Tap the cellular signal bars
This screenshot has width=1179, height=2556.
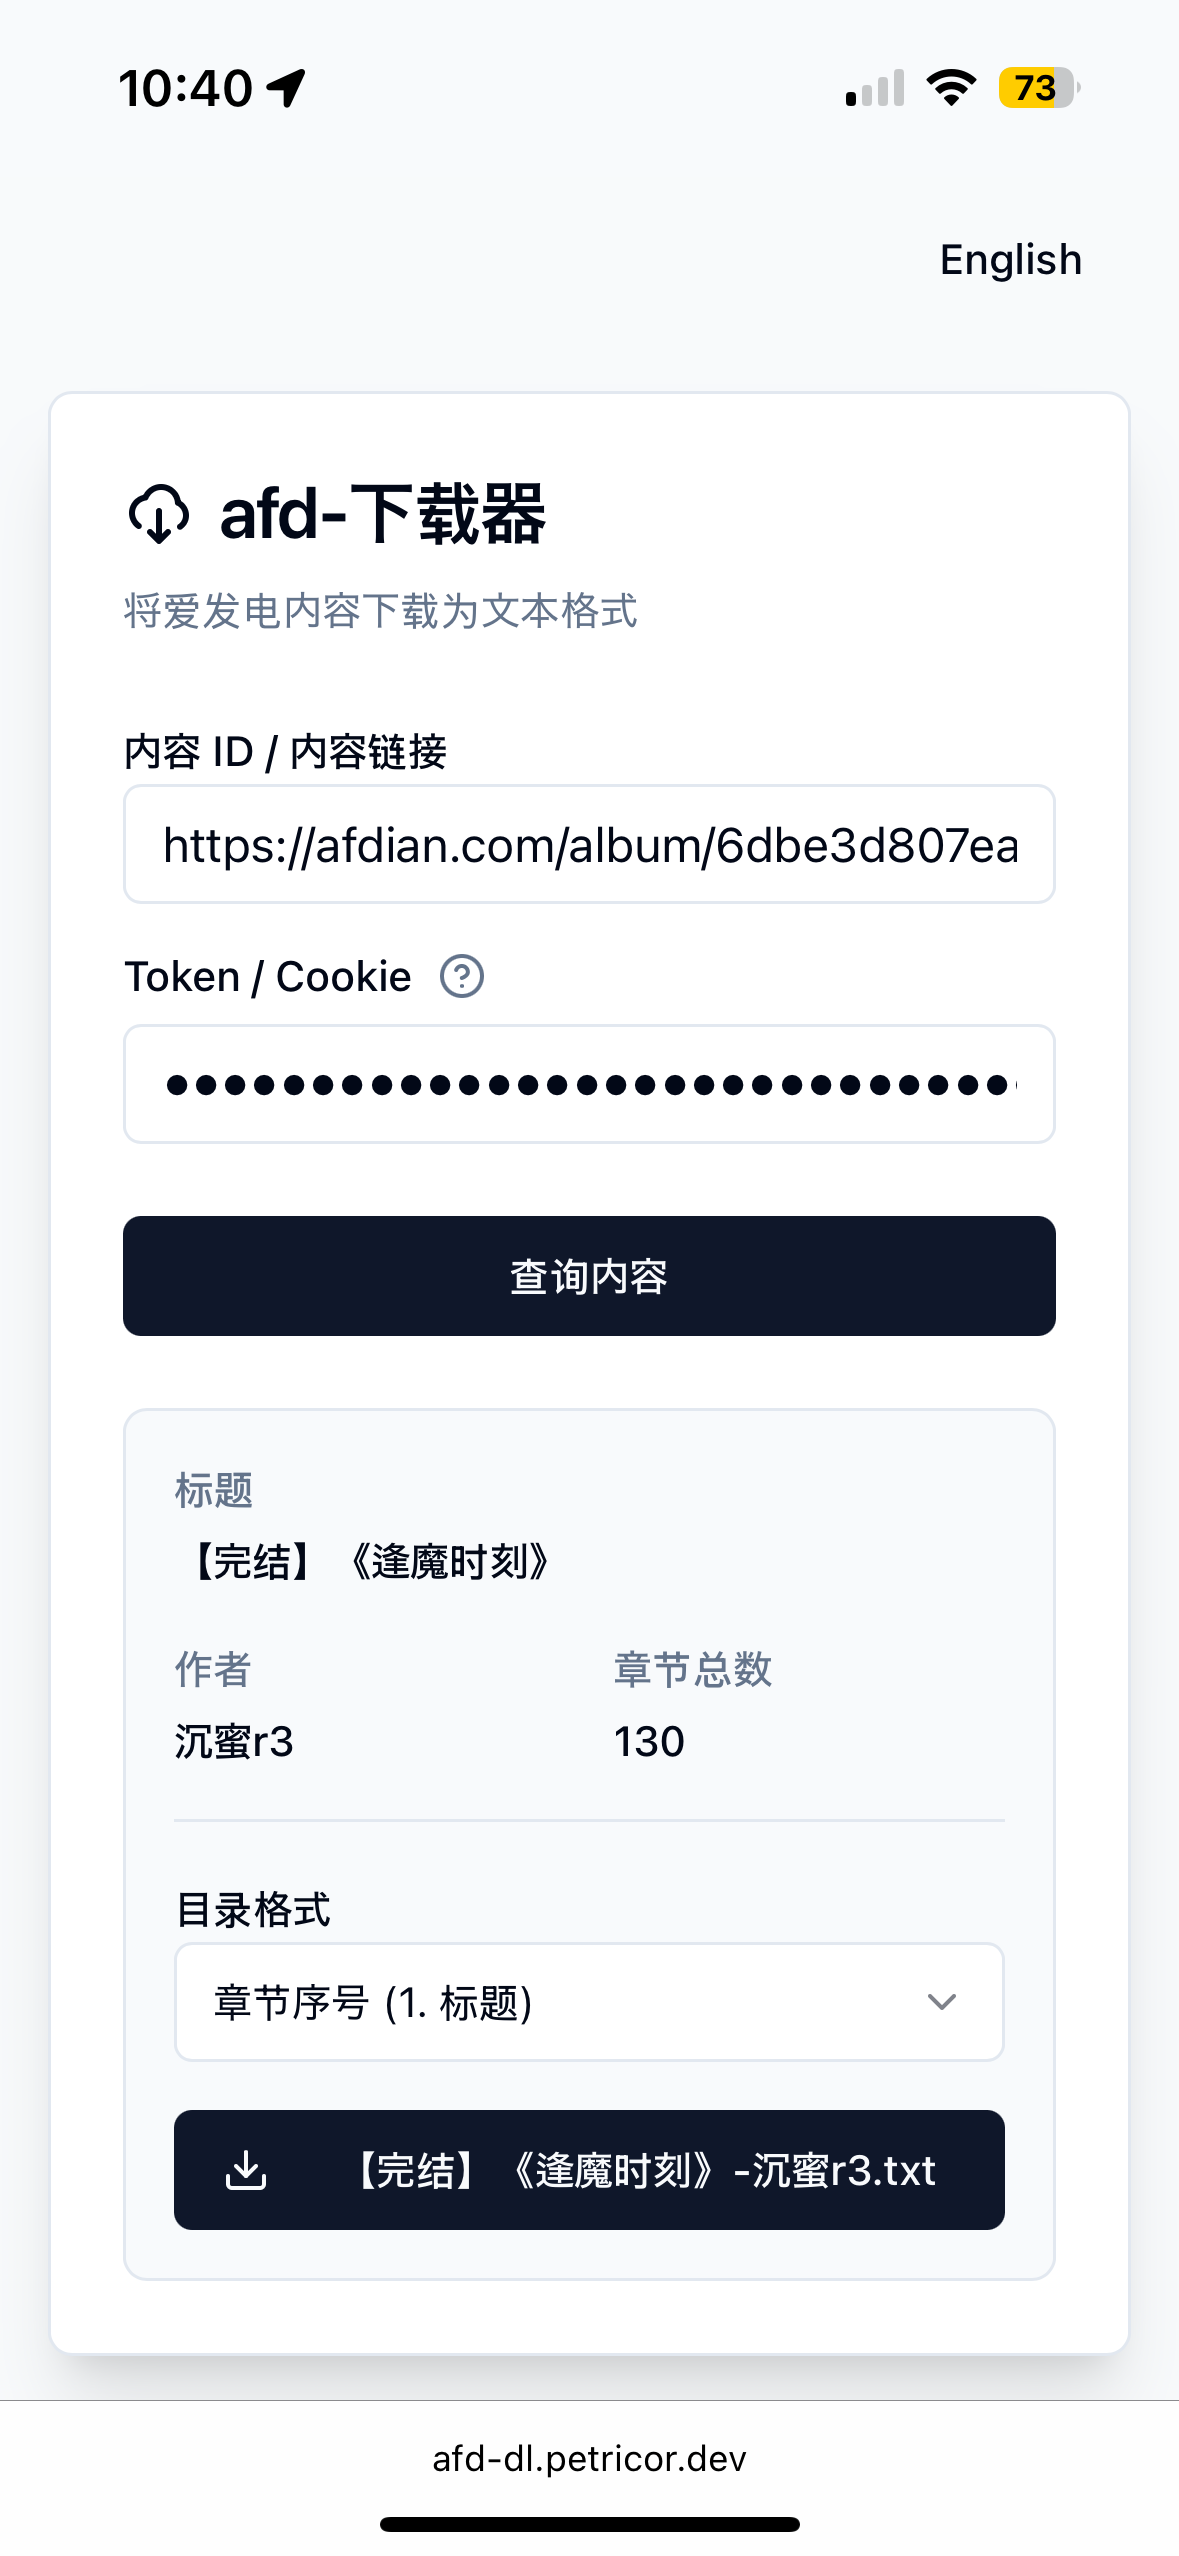[x=874, y=88]
